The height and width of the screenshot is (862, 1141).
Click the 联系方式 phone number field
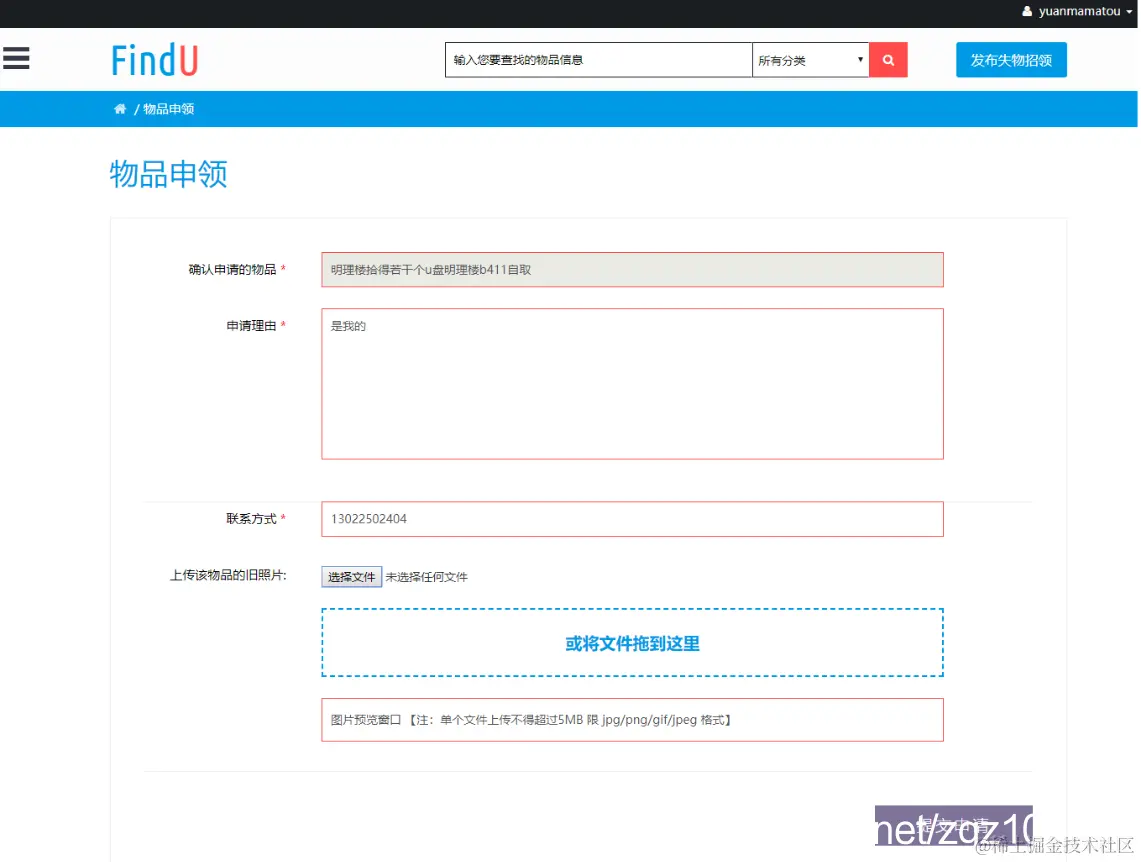coord(632,519)
